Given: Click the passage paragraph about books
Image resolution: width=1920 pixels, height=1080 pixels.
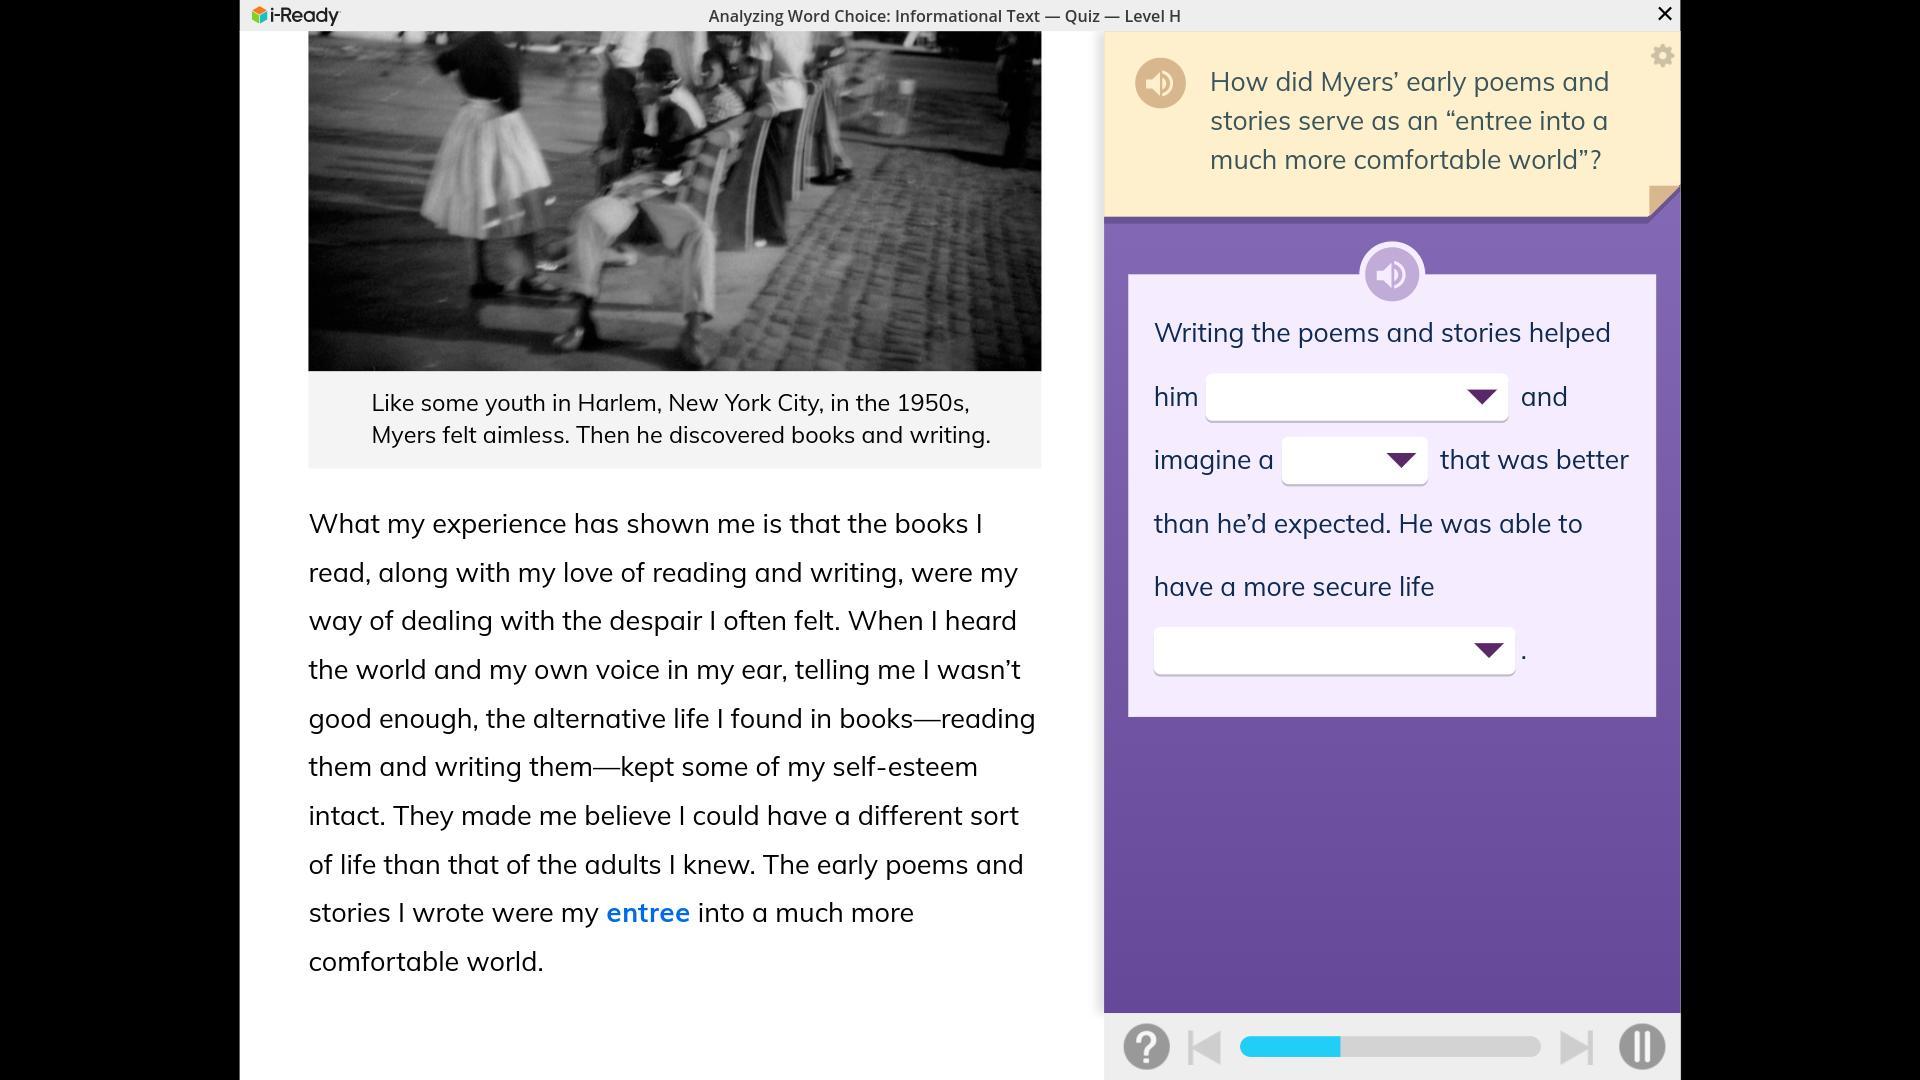Looking at the screenshot, I should point(670,742).
